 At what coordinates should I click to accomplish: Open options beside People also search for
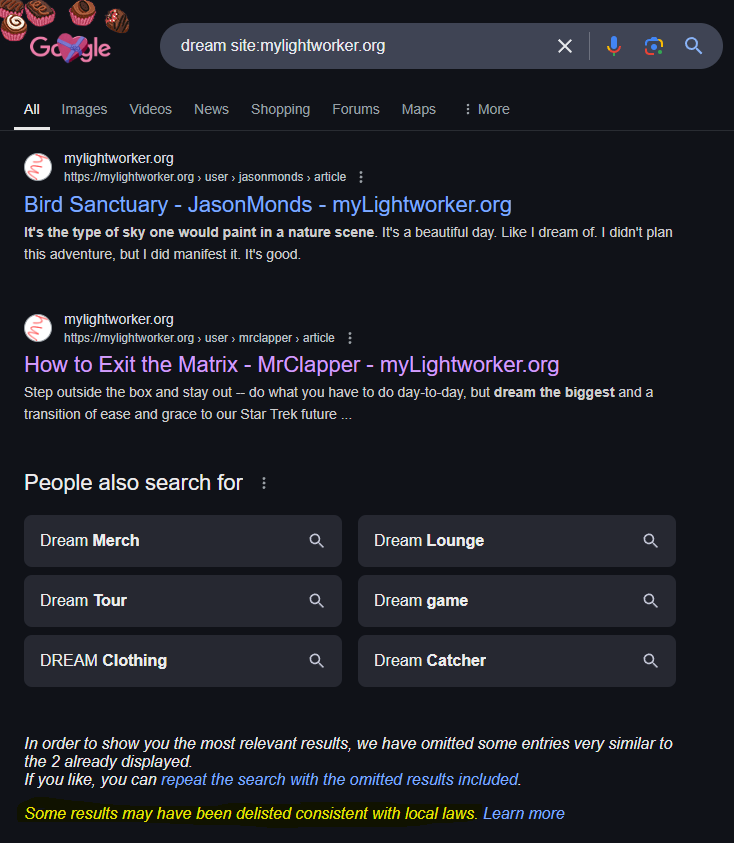[x=264, y=483]
